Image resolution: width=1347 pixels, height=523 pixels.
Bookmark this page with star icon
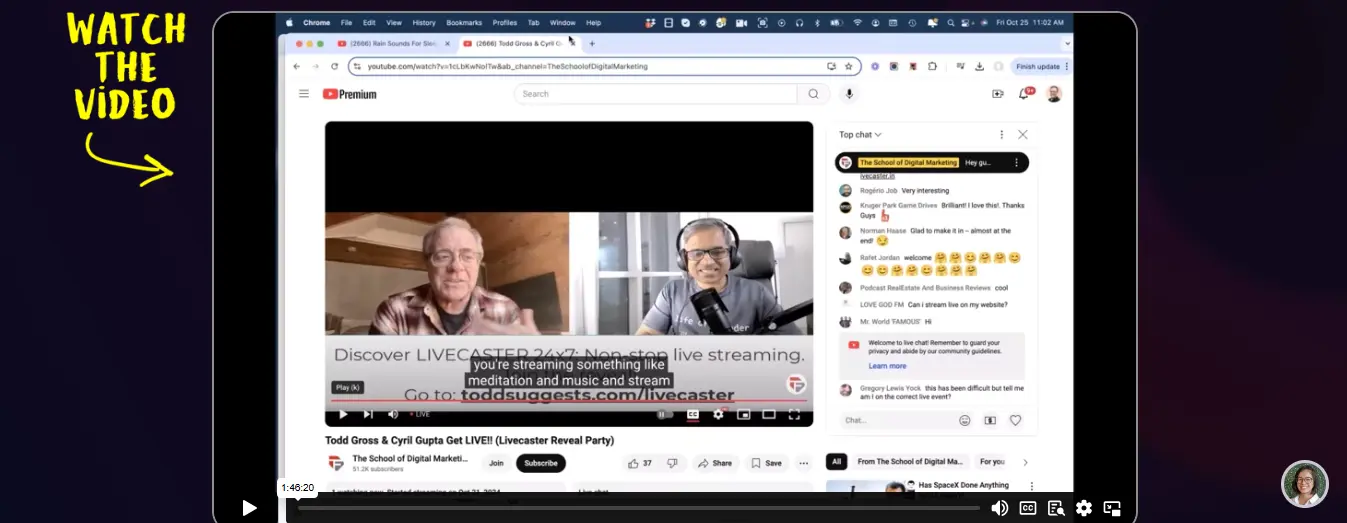click(x=848, y=66)
